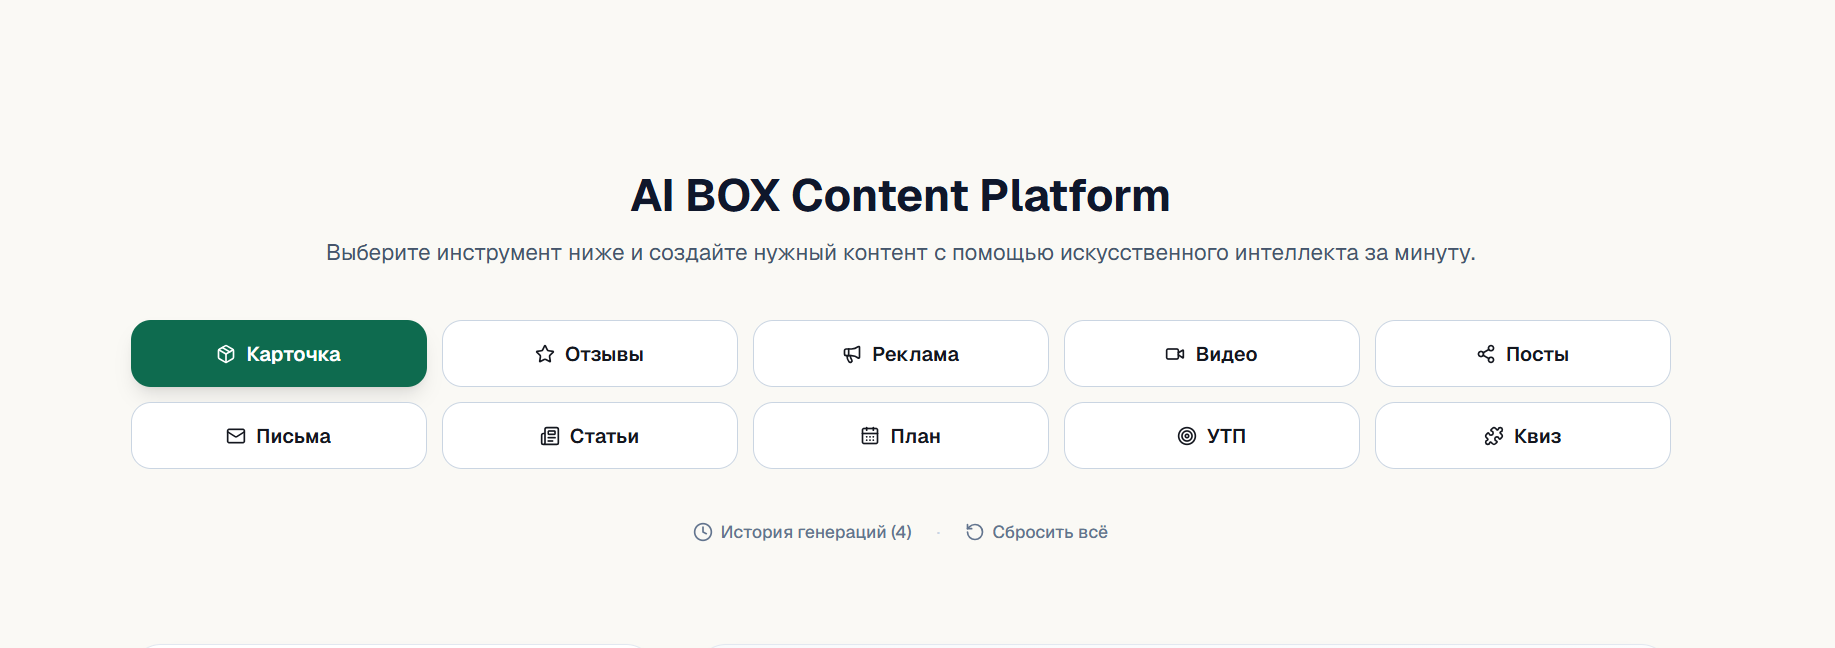Open История генераций (4) link
This screenshot has width=1835, height=648.
pyautogui.click(x=803, y=532)
